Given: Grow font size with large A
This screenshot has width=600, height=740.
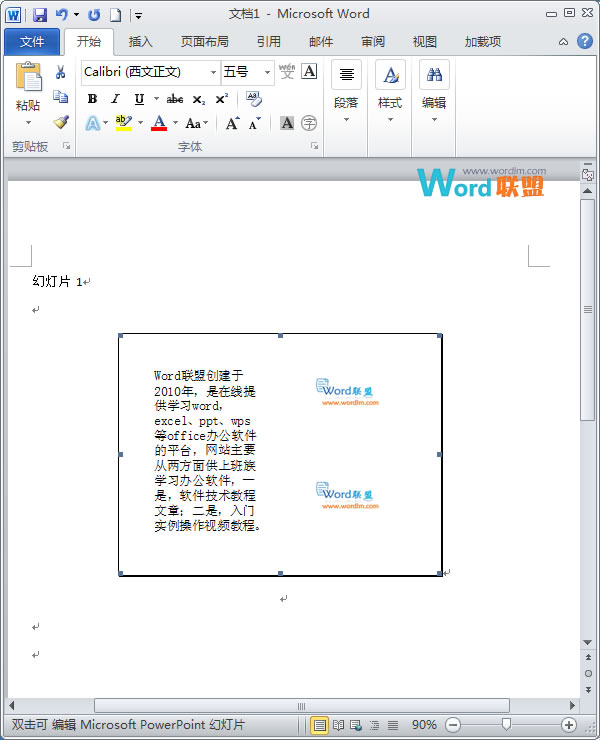Looking at the screenshot, I should coord(232,124).
